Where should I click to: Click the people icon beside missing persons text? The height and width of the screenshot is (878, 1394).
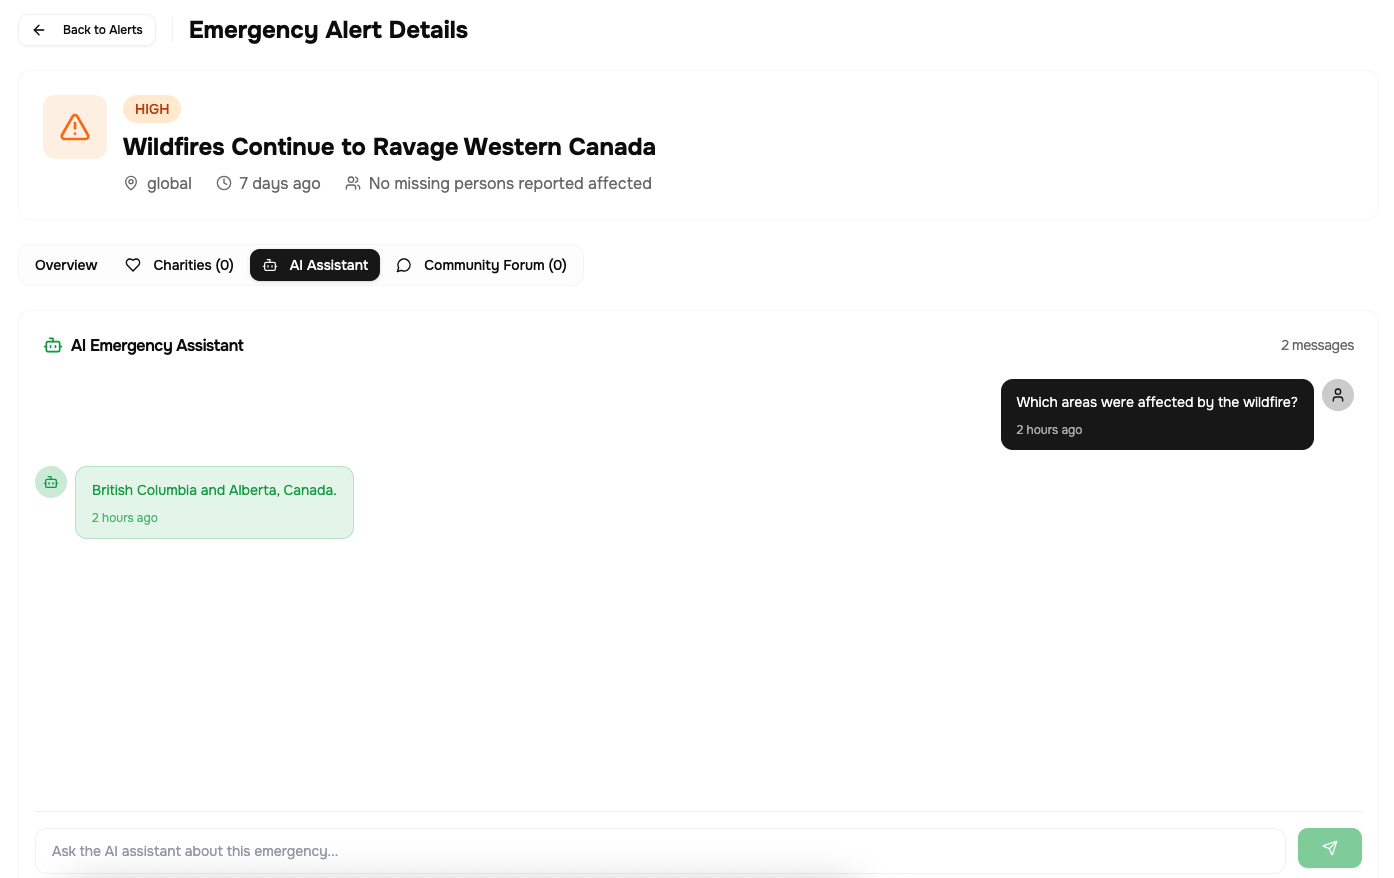[353, 183]
